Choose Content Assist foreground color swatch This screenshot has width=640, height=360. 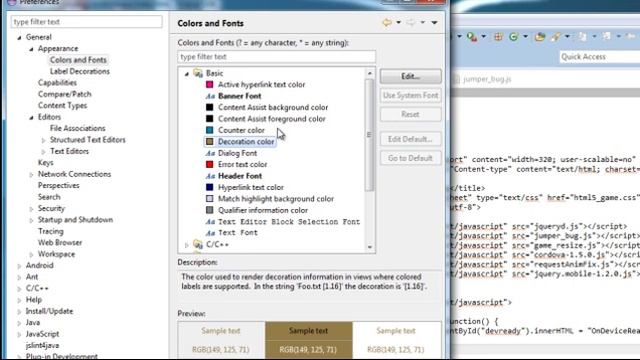pyautogui.click(x=209, y=119)
